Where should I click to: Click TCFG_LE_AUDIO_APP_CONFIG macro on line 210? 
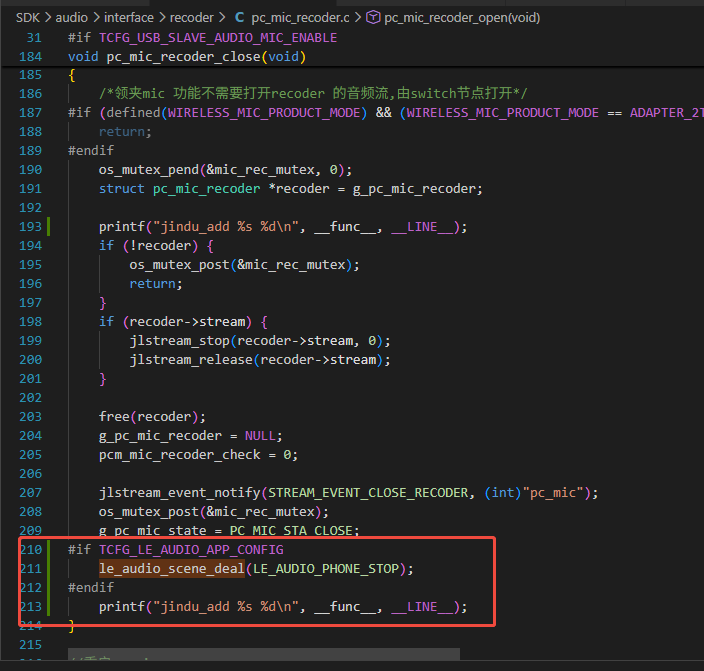click(x=191, y=550)
